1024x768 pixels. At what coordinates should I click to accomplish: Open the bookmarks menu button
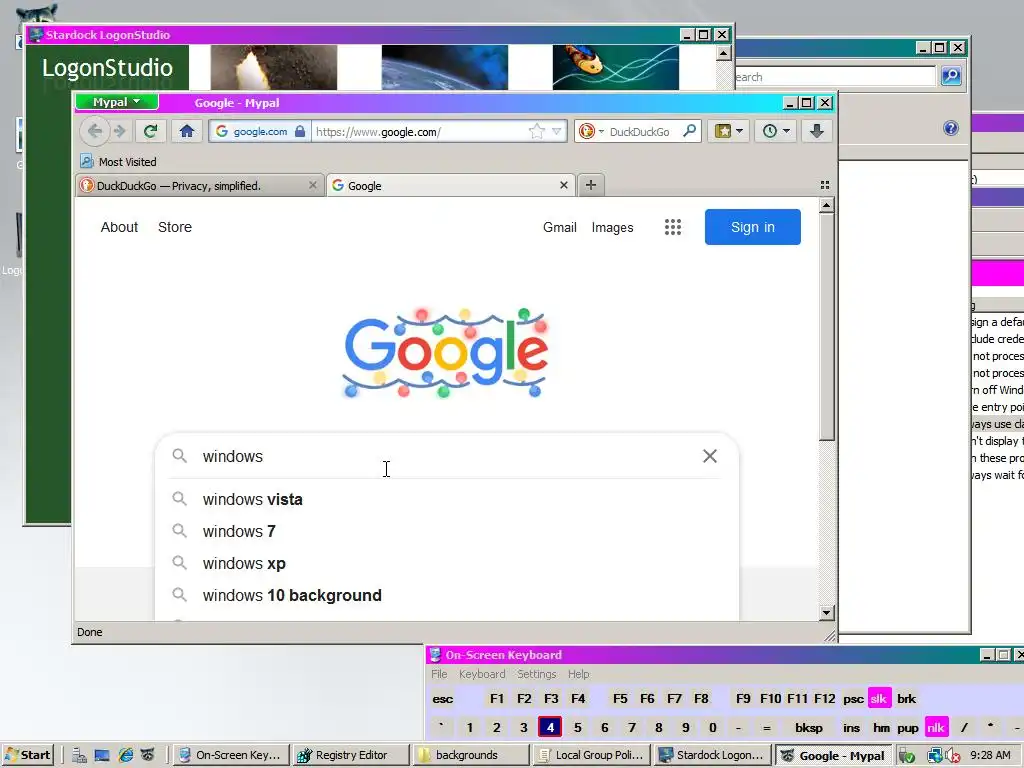(728, 131)
